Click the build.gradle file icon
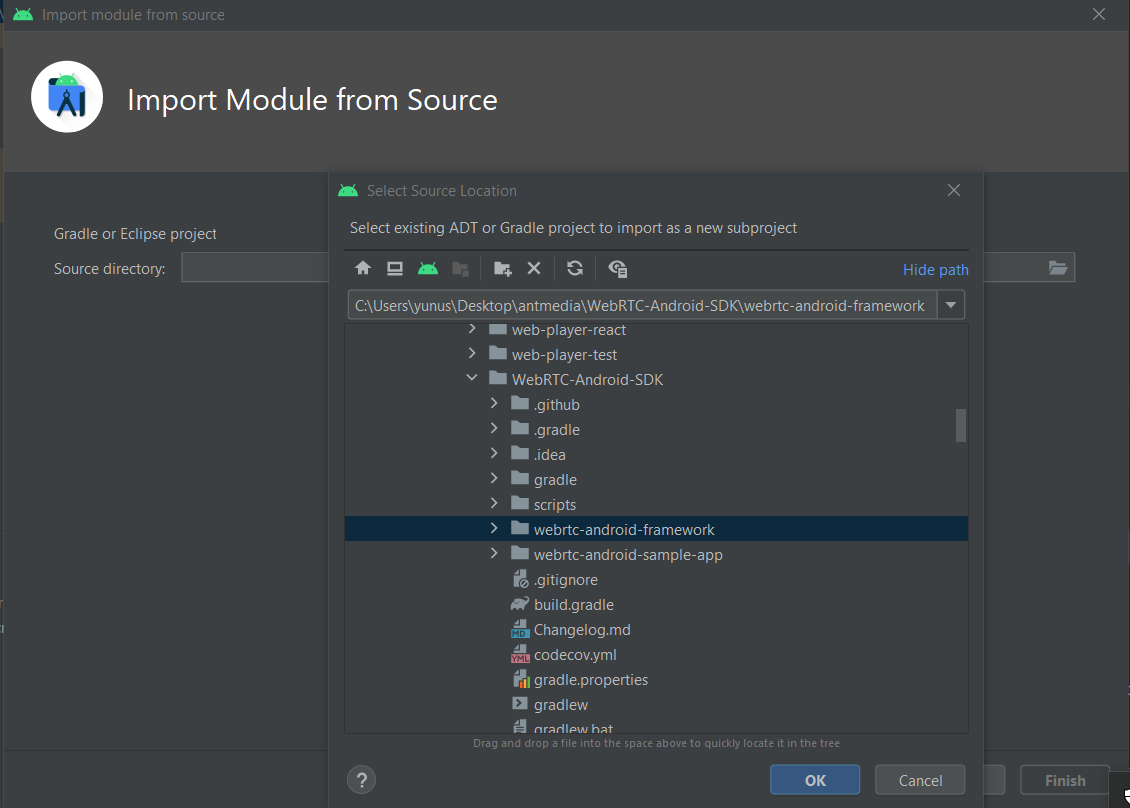Screen dimensions: 1130x808 click(520, 604)
